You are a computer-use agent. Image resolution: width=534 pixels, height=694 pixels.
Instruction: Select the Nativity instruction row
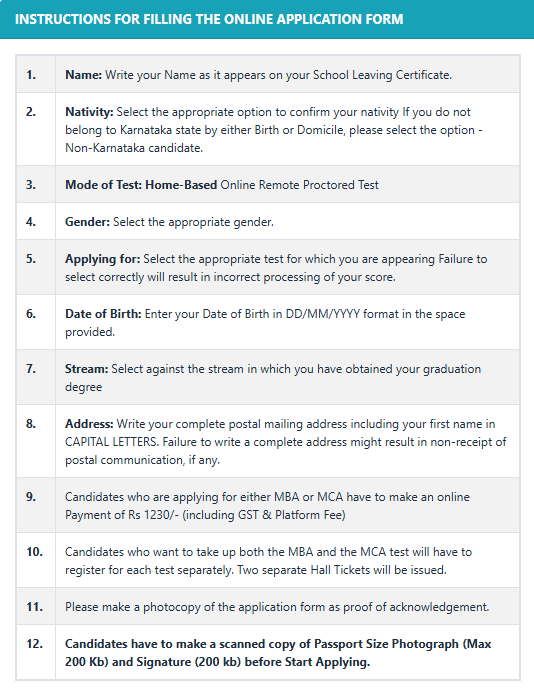268,129
